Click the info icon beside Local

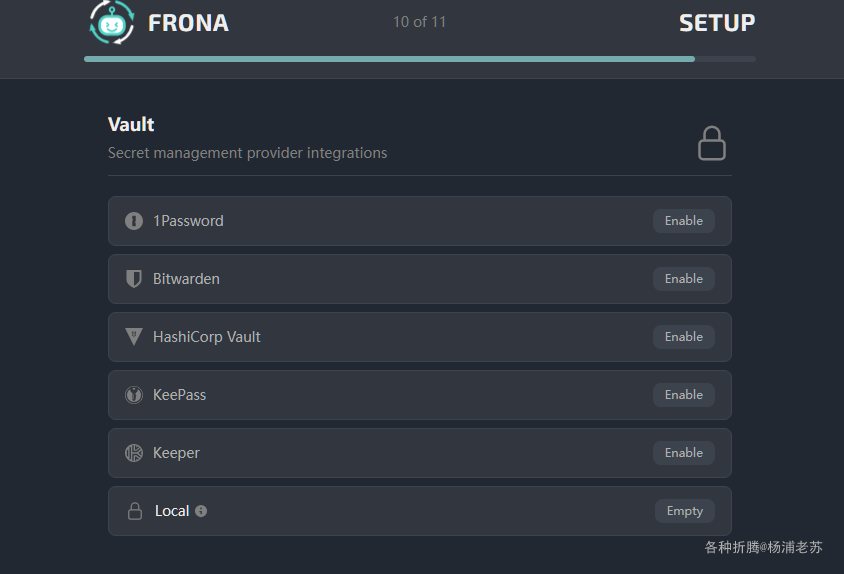pos(201,511)
